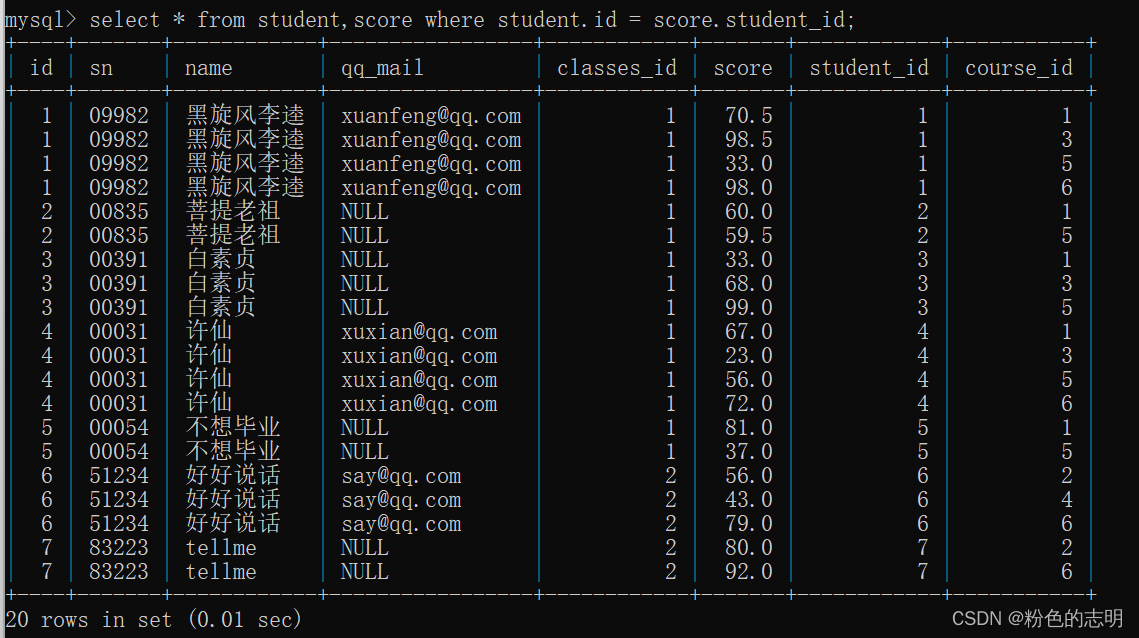
Task: Click the score value 60.0
Action: (x=748, y=211)
